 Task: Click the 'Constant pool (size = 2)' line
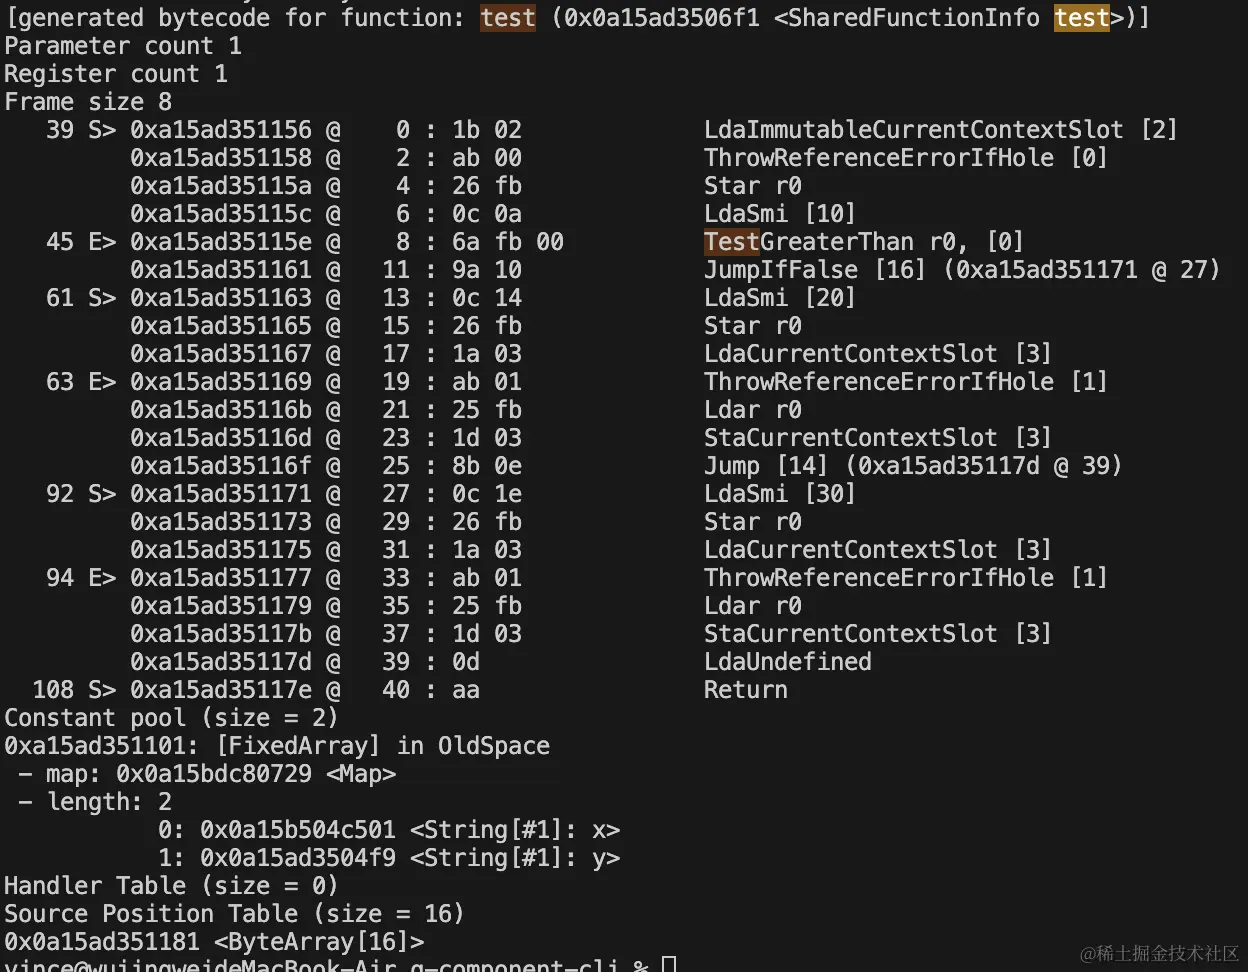click(172, 718)
